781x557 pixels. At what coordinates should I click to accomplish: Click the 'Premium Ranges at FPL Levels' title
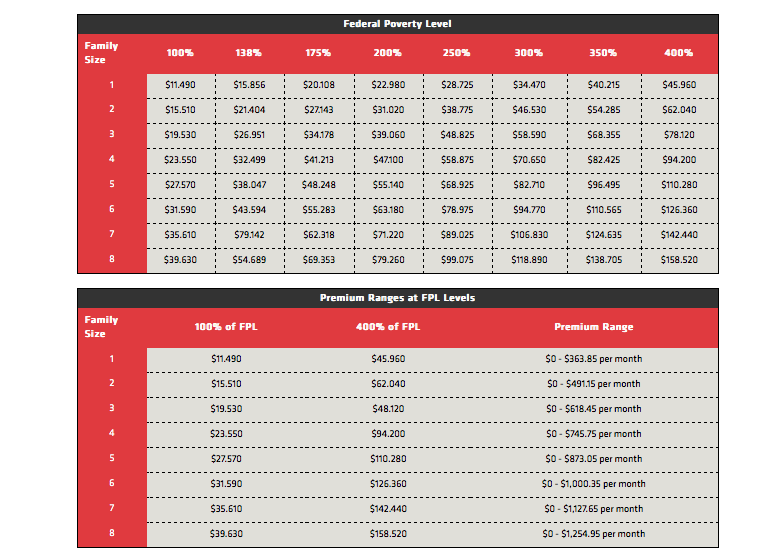(x=397, y=298)
